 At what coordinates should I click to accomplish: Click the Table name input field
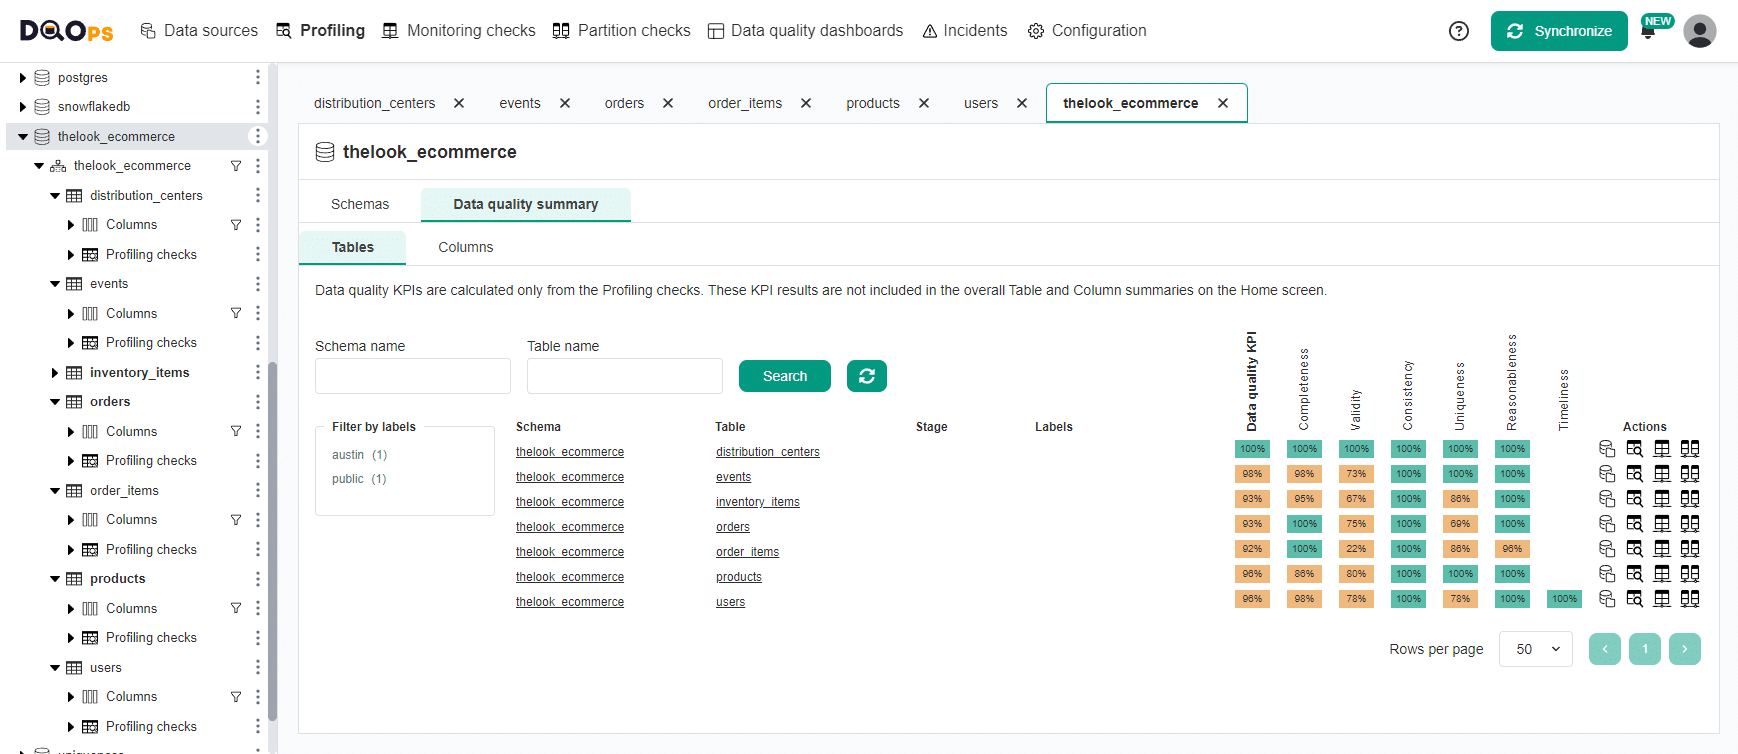(x=625, y=376)
